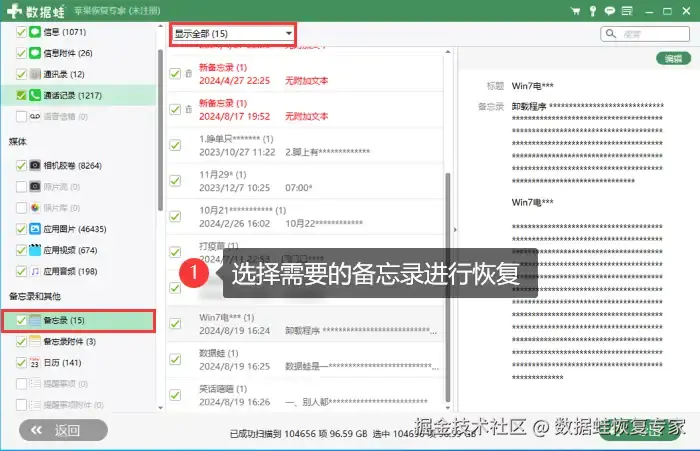The width and height of the screenshot is (700, 451).
Task: Click the 编辑 button
Action: (673, 58)
